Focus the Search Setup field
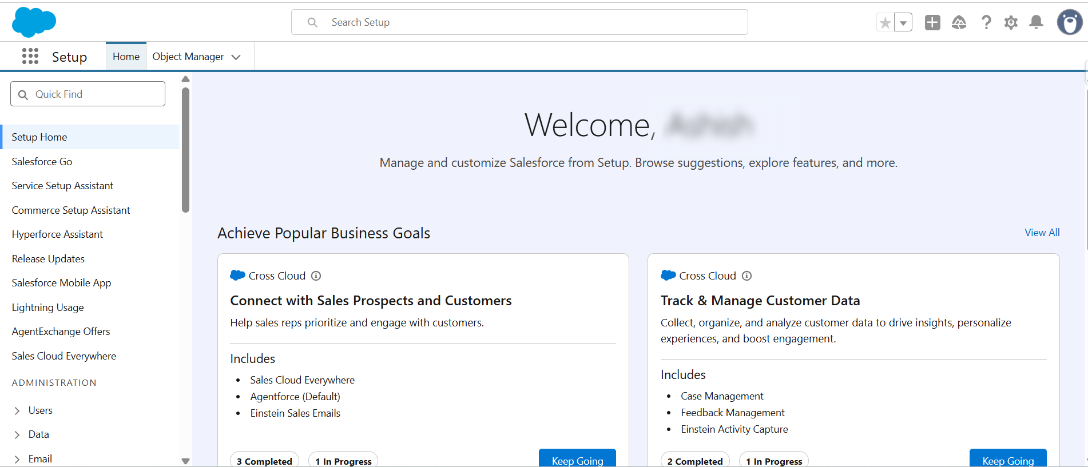The height and width of the screenshot is (467, 1088). [519, 22]
